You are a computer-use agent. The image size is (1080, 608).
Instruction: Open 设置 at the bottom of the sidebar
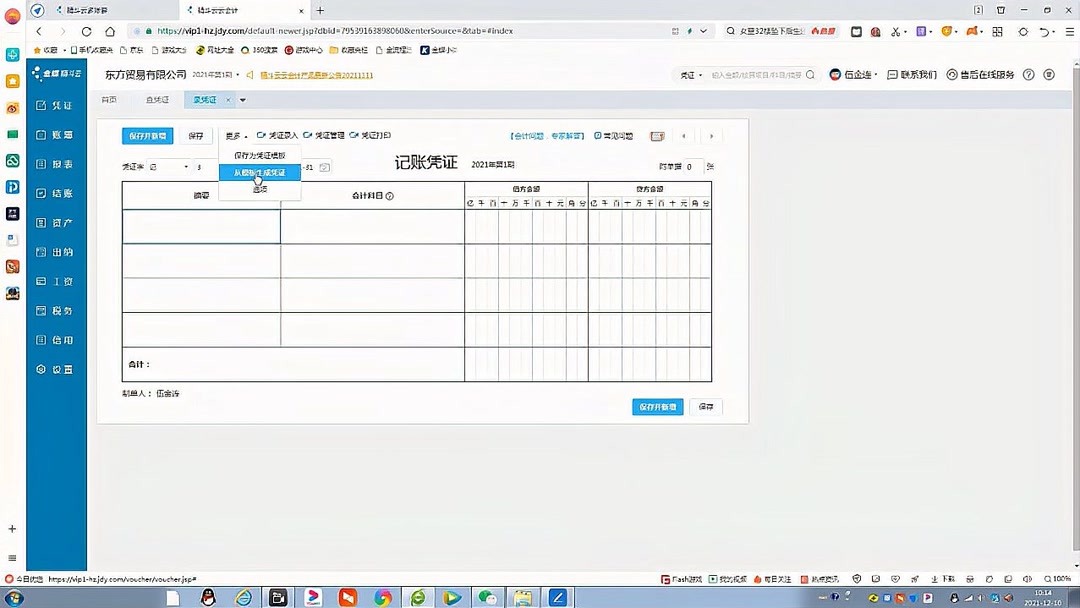click(55, 369)
